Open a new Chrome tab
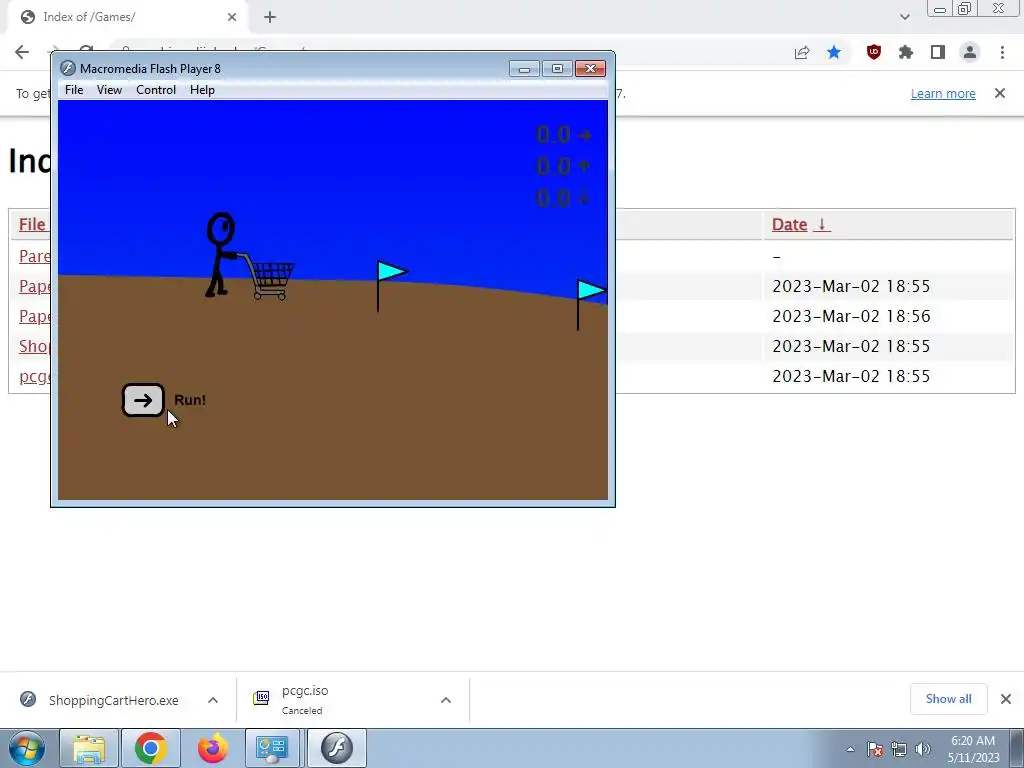1024x768 pixels. pyautogui.click(x=270, y=17)
